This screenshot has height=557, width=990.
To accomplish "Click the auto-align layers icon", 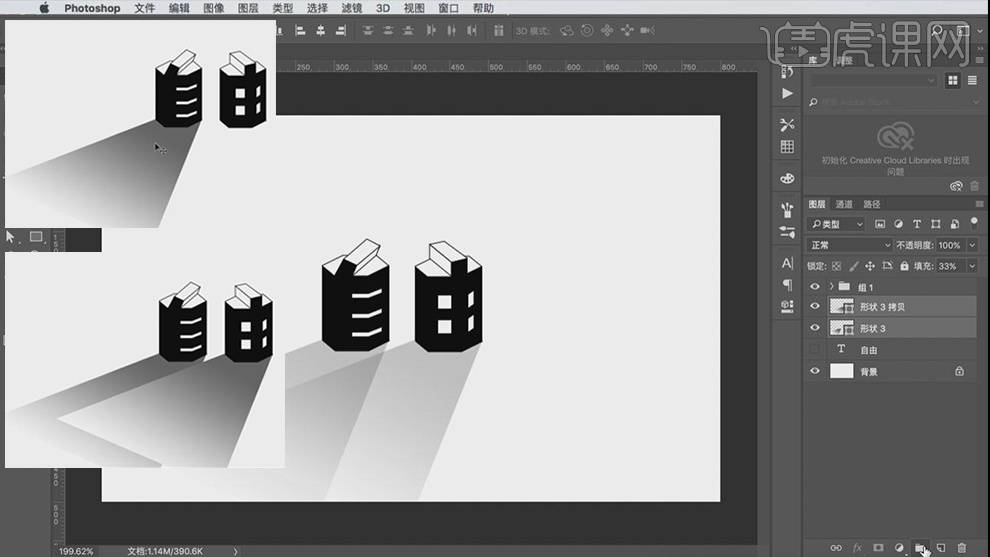I will pos(498,30).
